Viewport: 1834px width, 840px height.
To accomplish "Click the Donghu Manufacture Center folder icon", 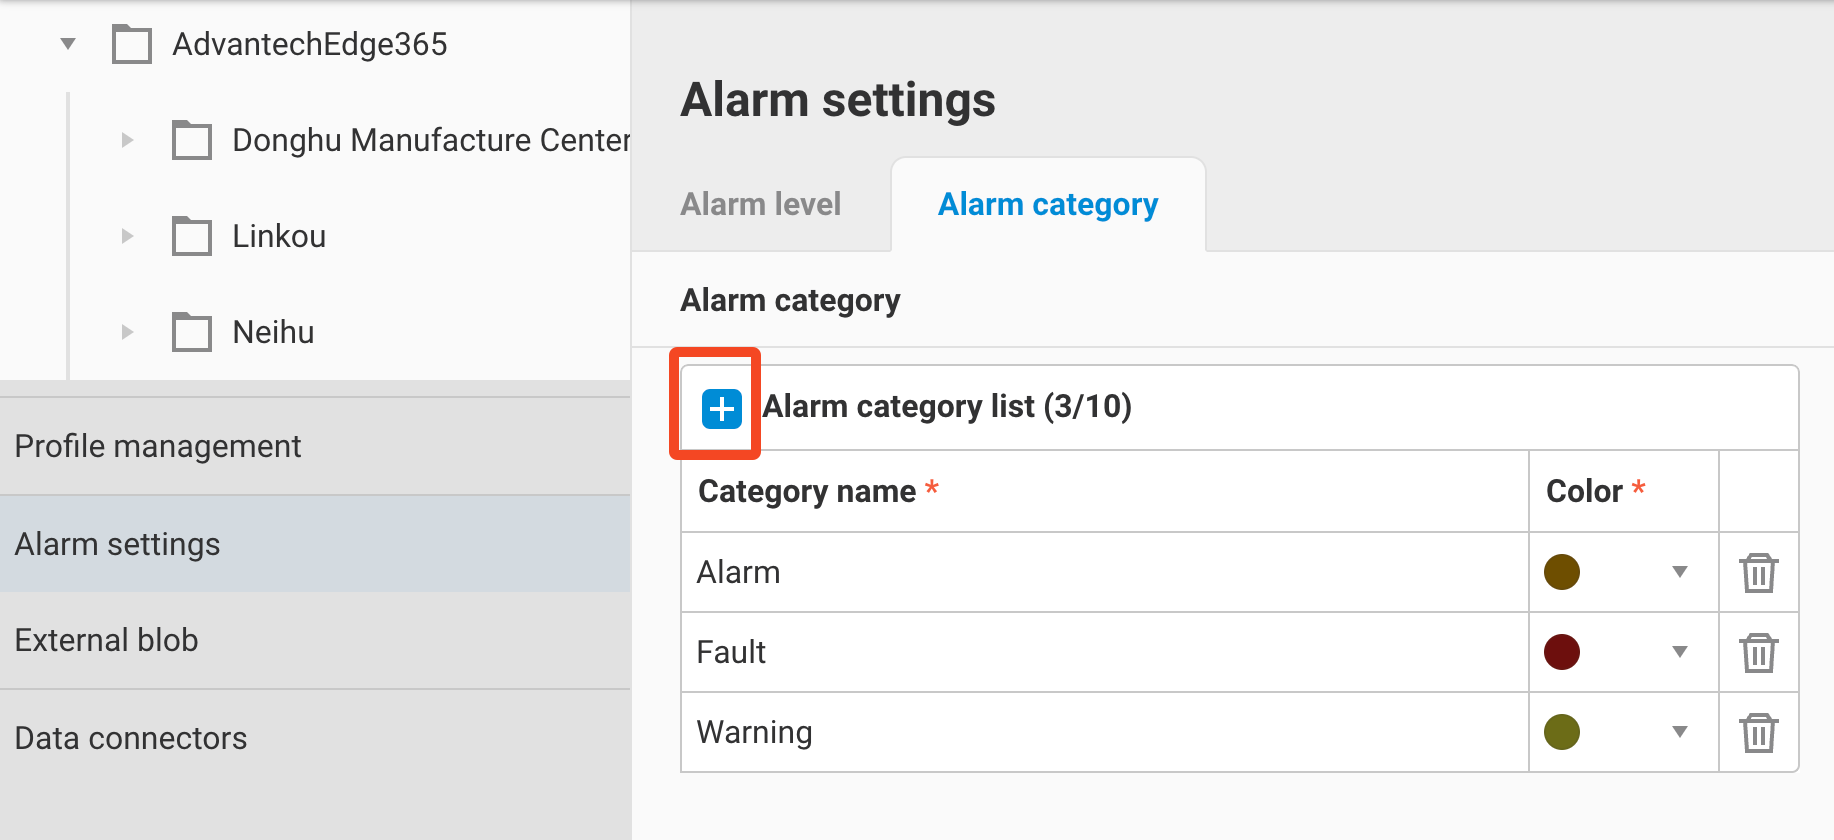I will [x=190, y=140].
